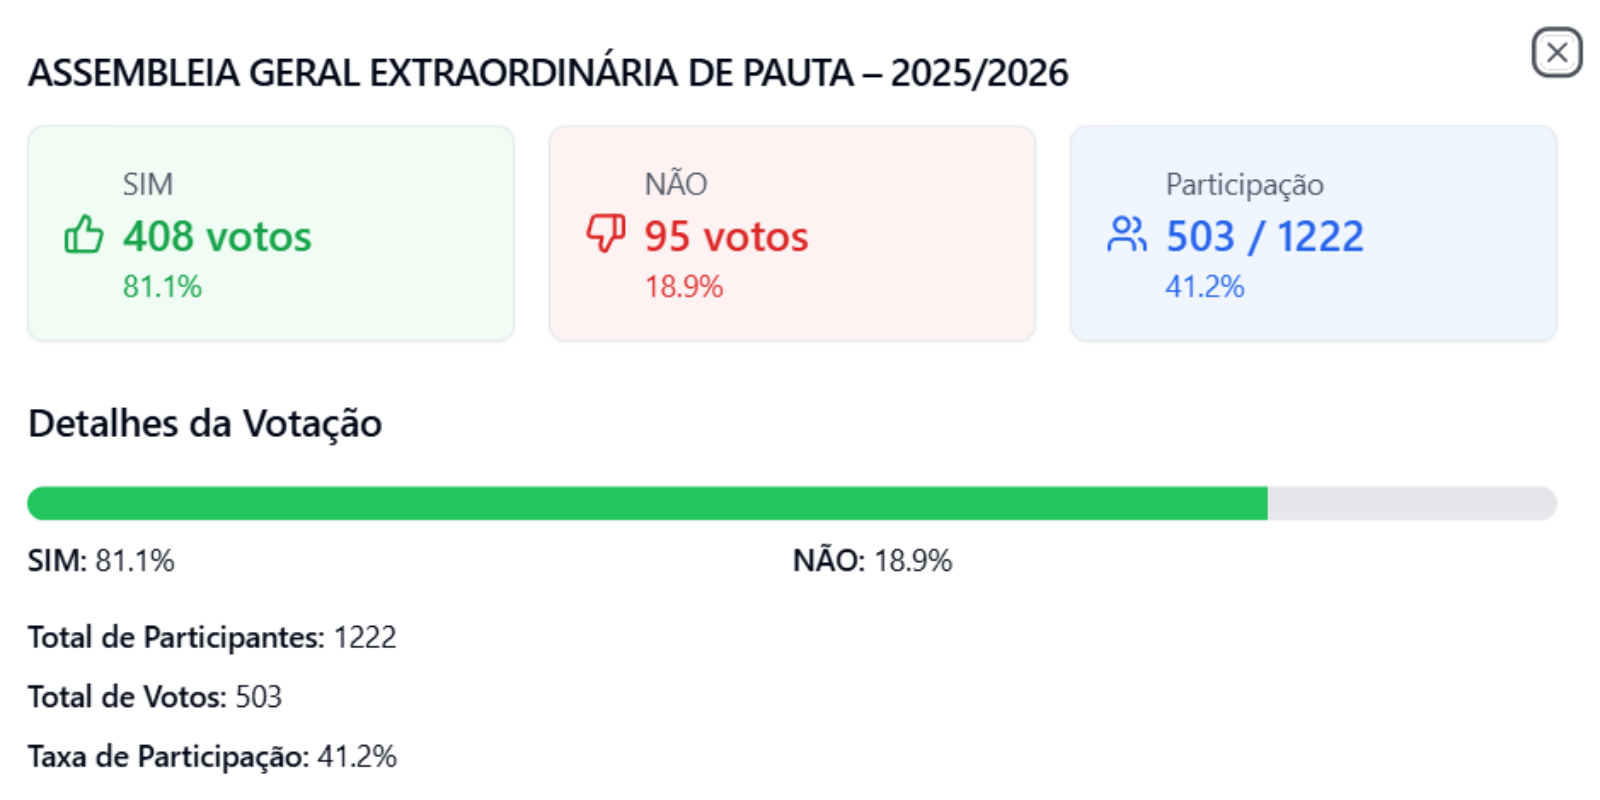The height and width of the screenshot is (800, 1600).
Task: Click the assembly title heading text
Action: click(x=548, y=73)
